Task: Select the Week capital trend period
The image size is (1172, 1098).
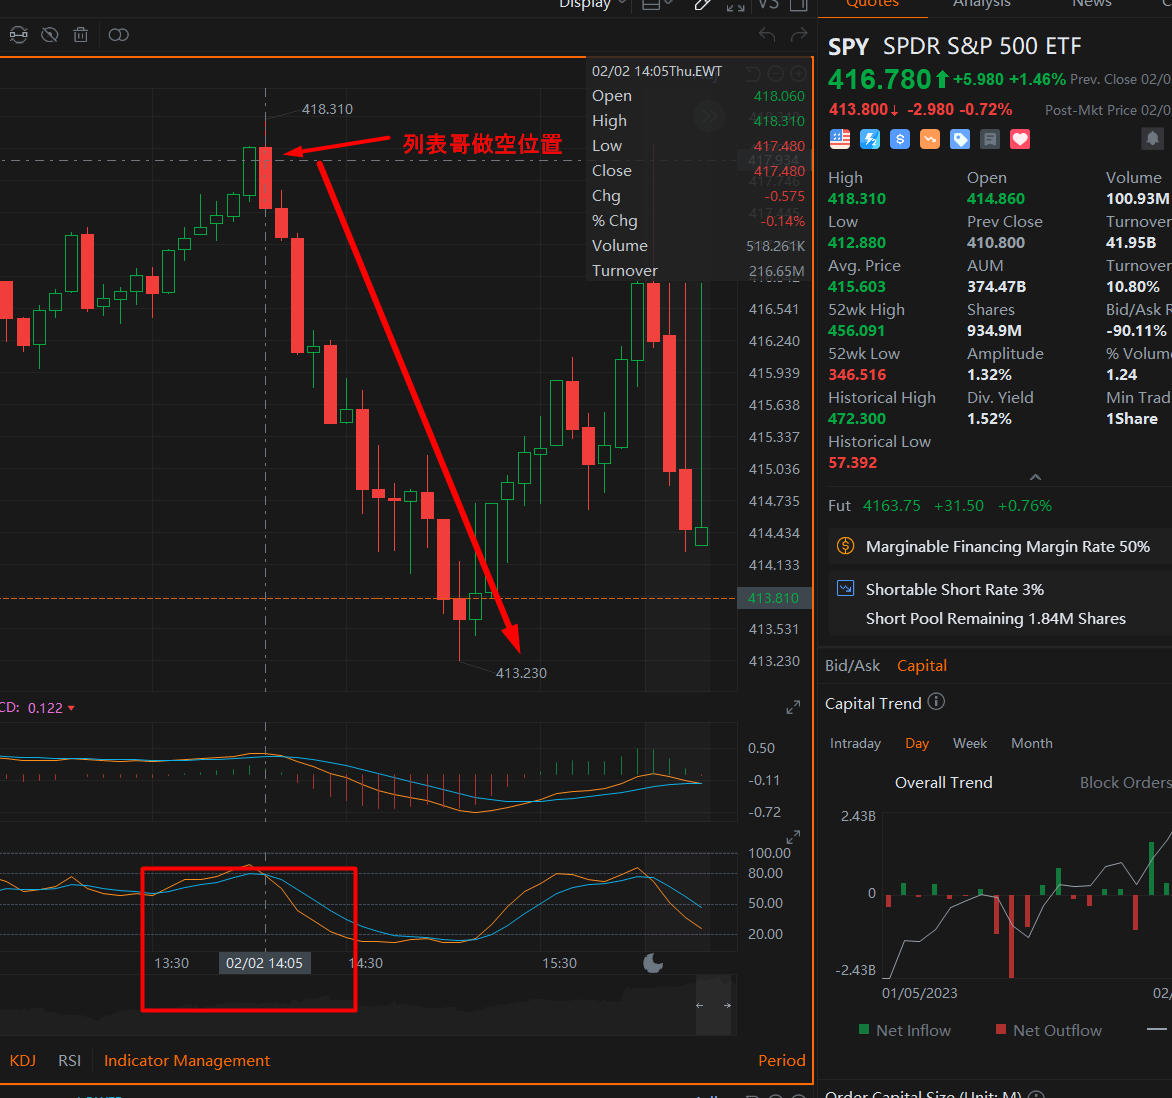Action: (x=969, y=743)
